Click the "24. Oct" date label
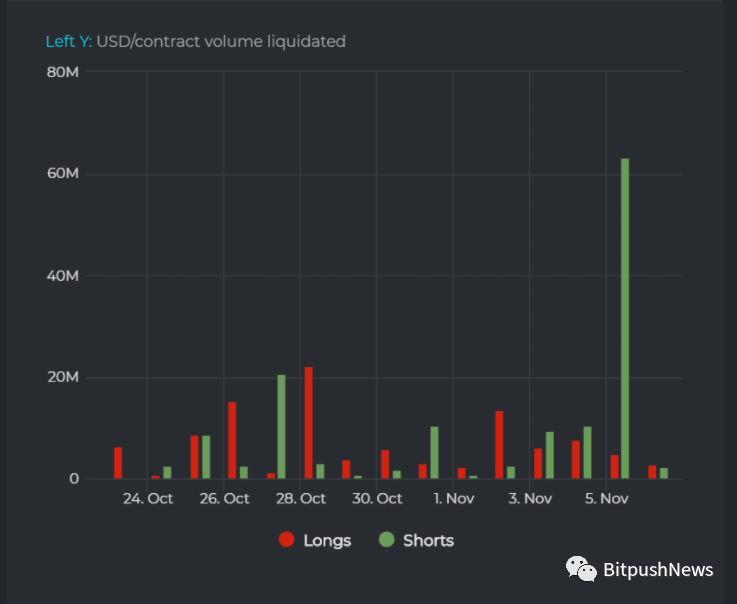Screen dimensions: 737x604 (148, 498)
